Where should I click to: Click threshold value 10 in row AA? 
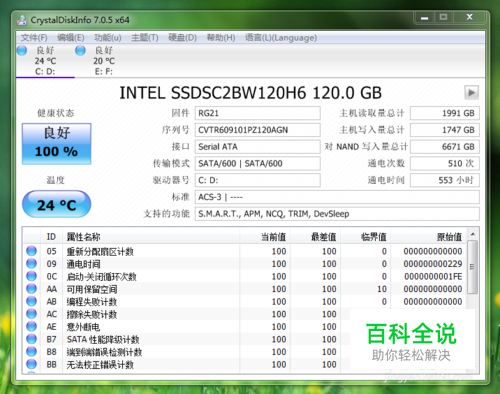382,289
